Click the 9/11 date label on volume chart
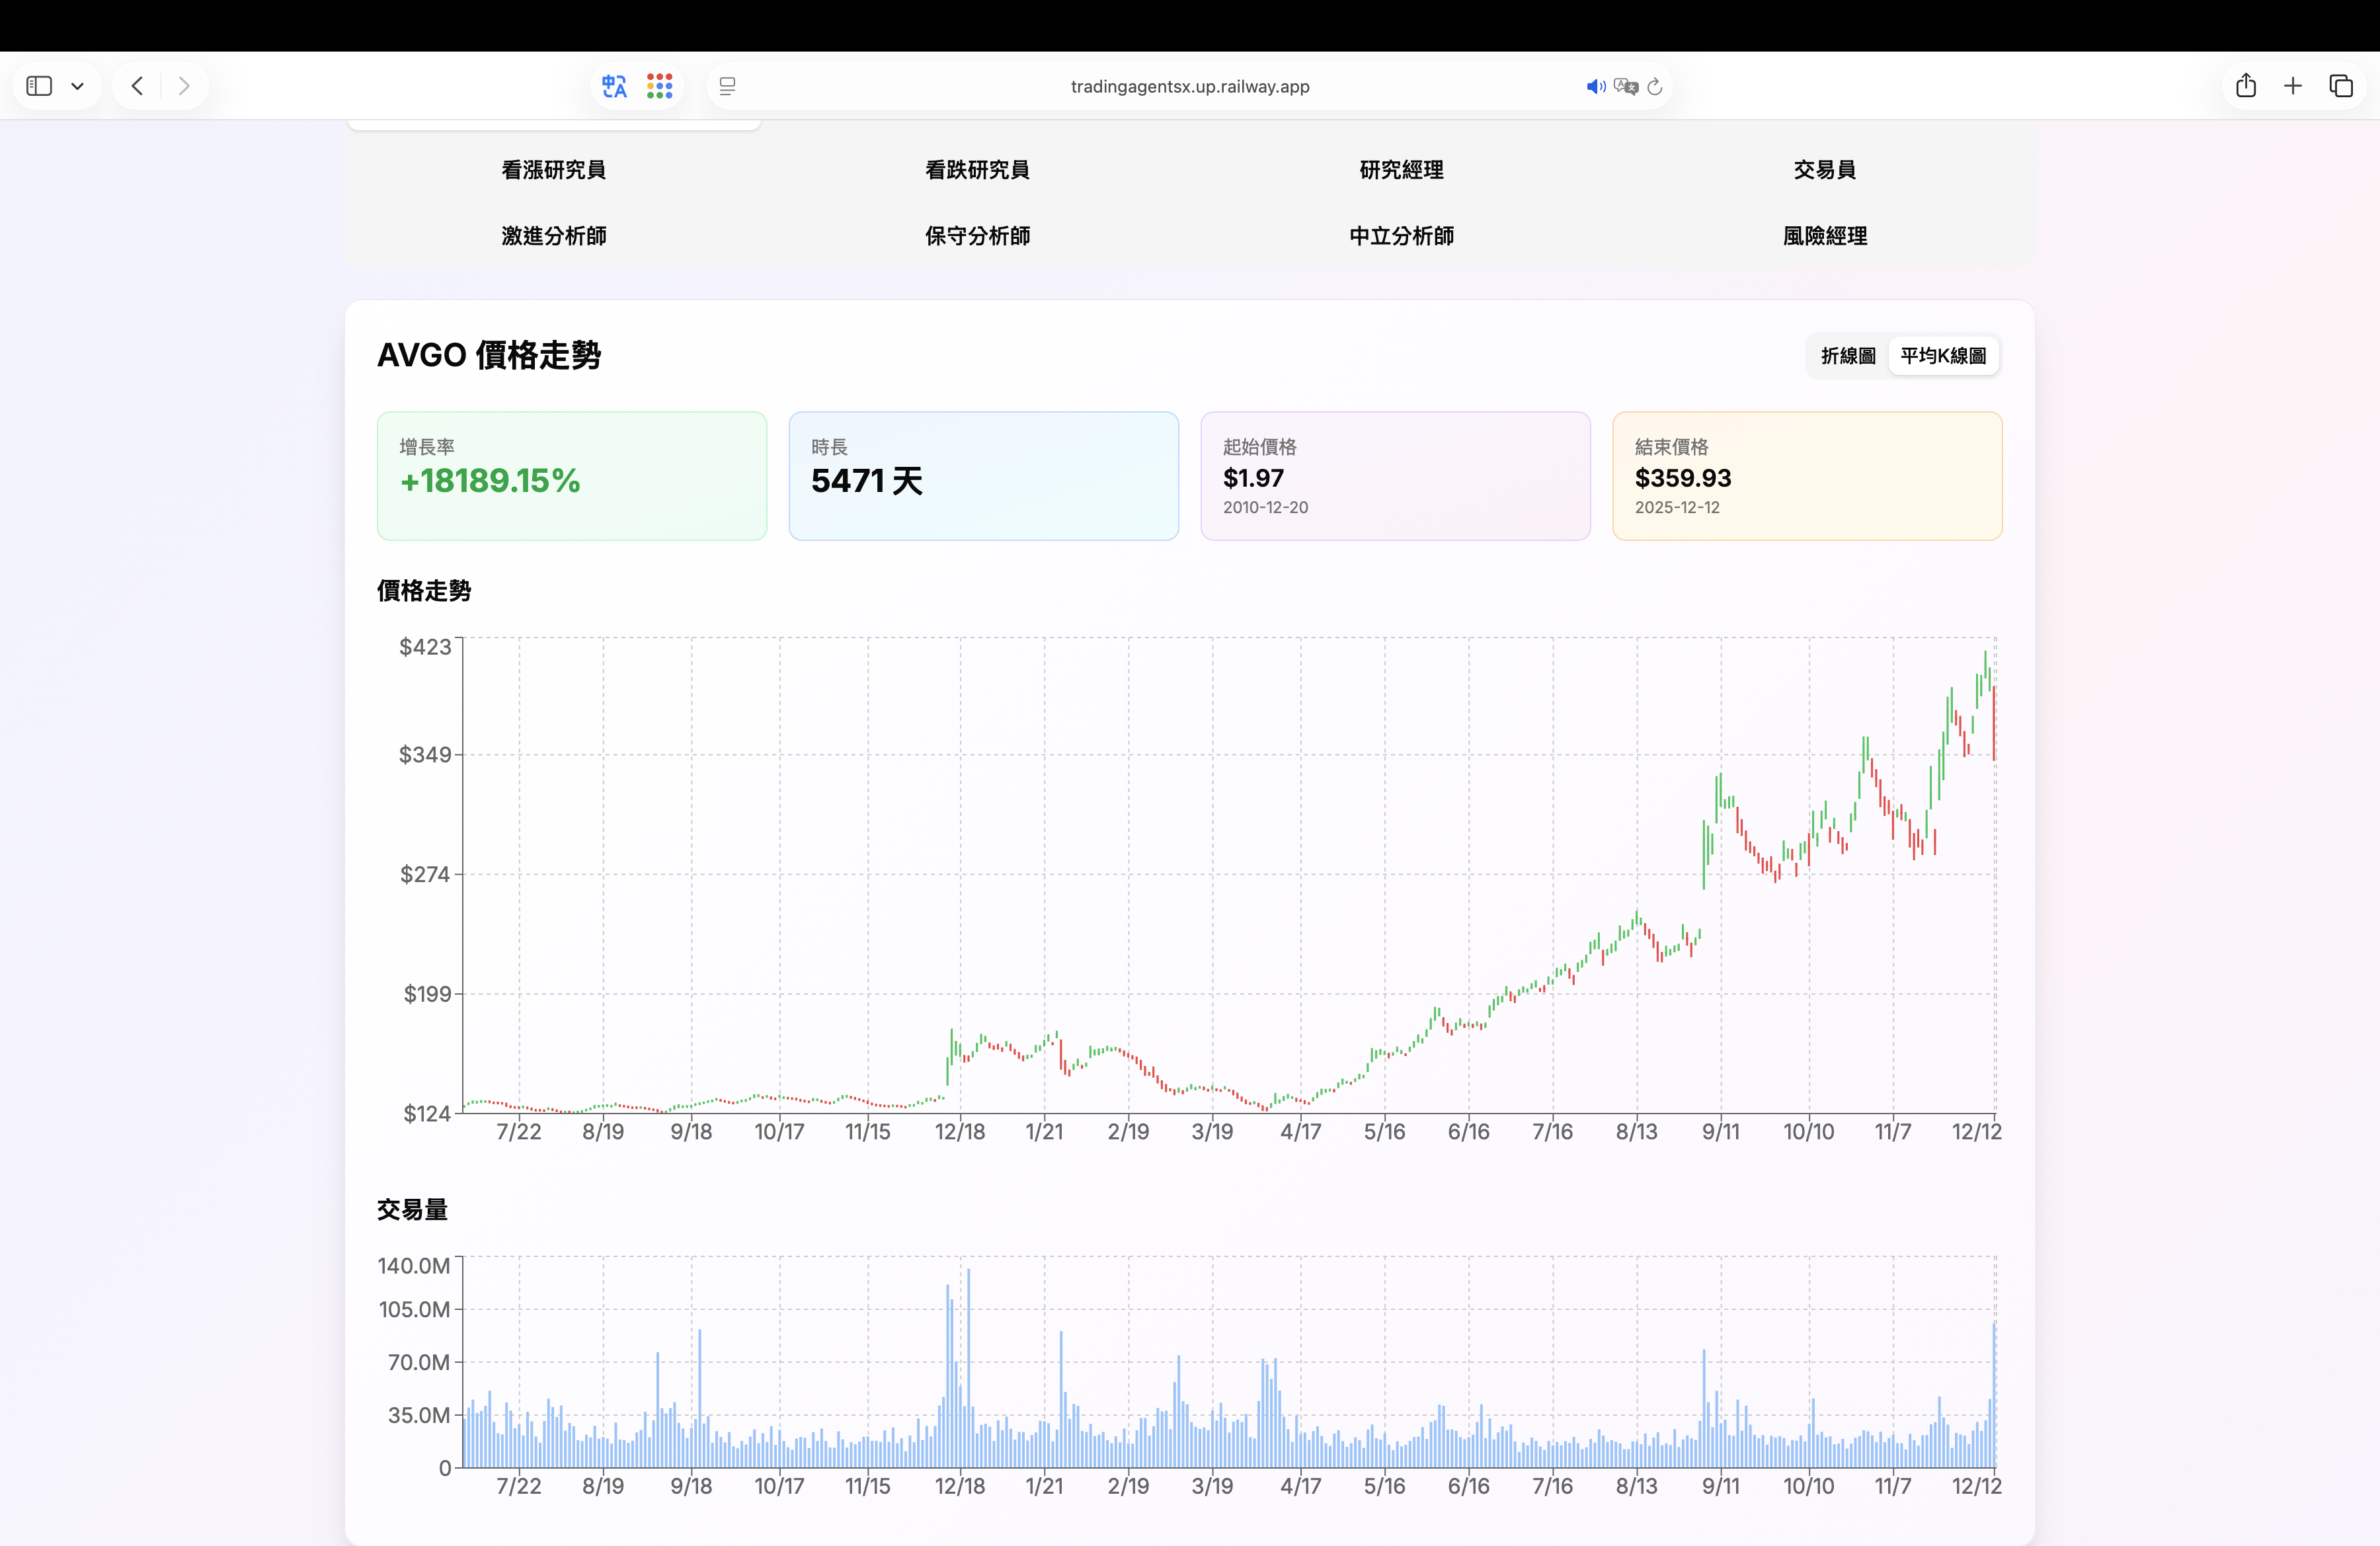 click(1721, 1486)
